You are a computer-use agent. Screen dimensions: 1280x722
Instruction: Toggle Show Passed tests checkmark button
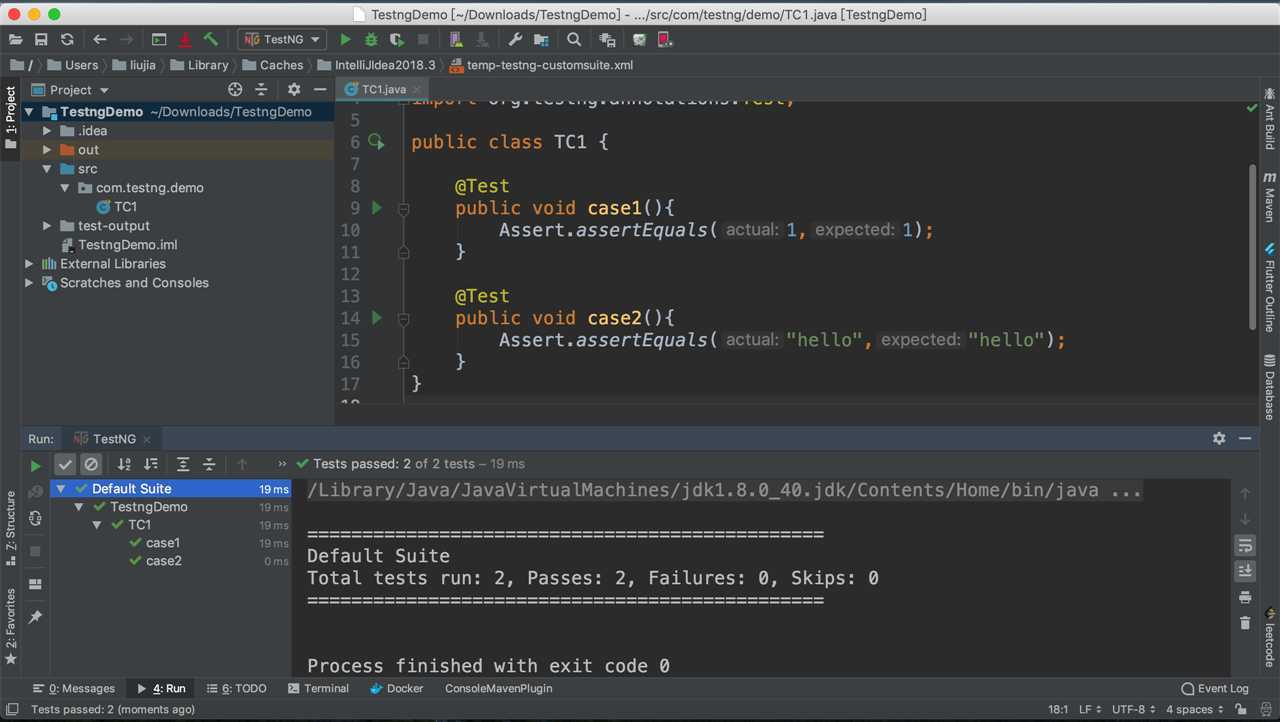tap(65, 464)
